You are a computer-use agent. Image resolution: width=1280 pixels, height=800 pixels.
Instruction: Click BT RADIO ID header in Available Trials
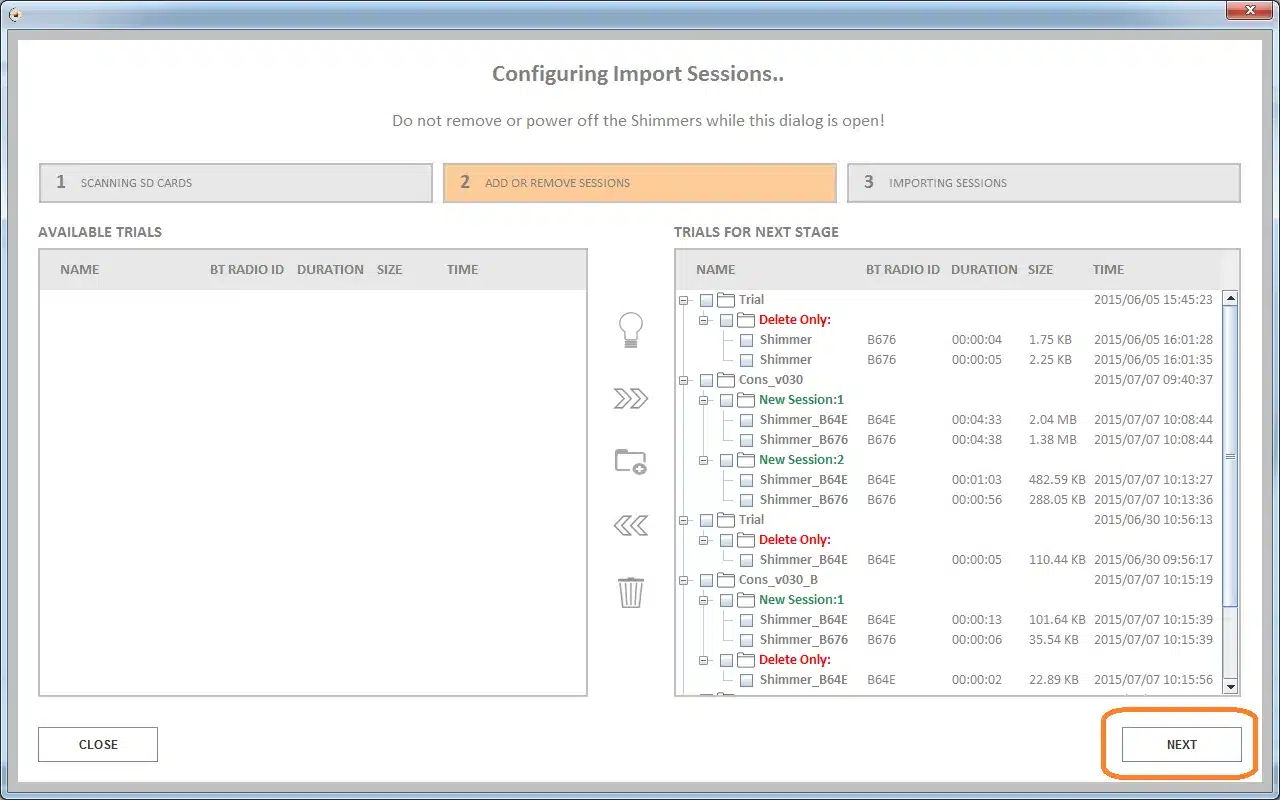coord(247,270)
